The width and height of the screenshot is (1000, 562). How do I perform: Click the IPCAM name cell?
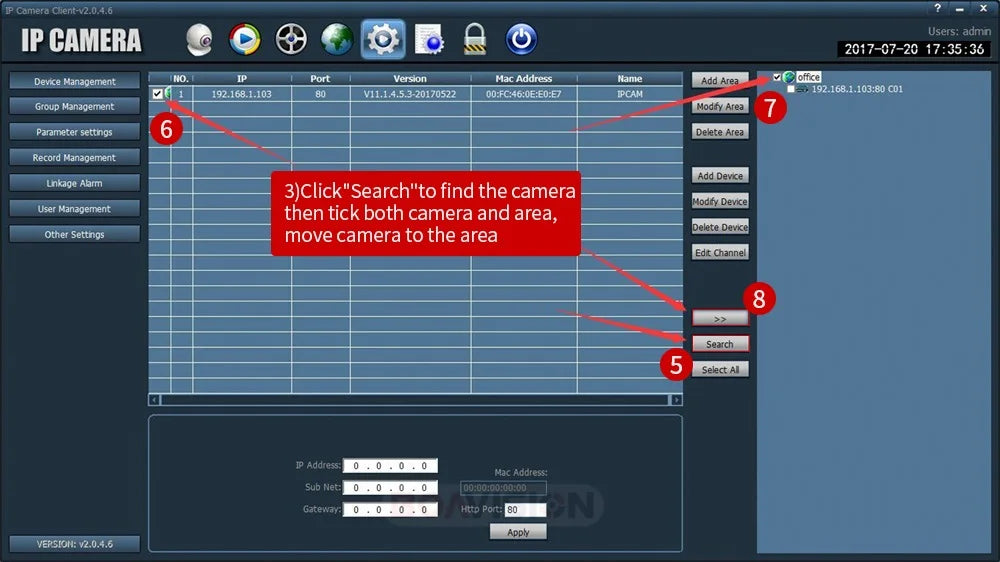pos(629,94)
